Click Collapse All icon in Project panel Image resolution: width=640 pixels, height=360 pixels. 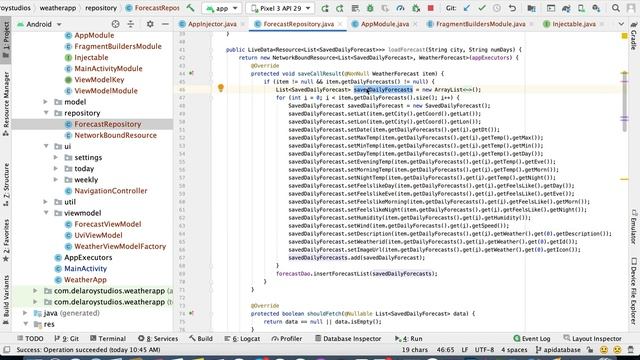click(131, 24)
